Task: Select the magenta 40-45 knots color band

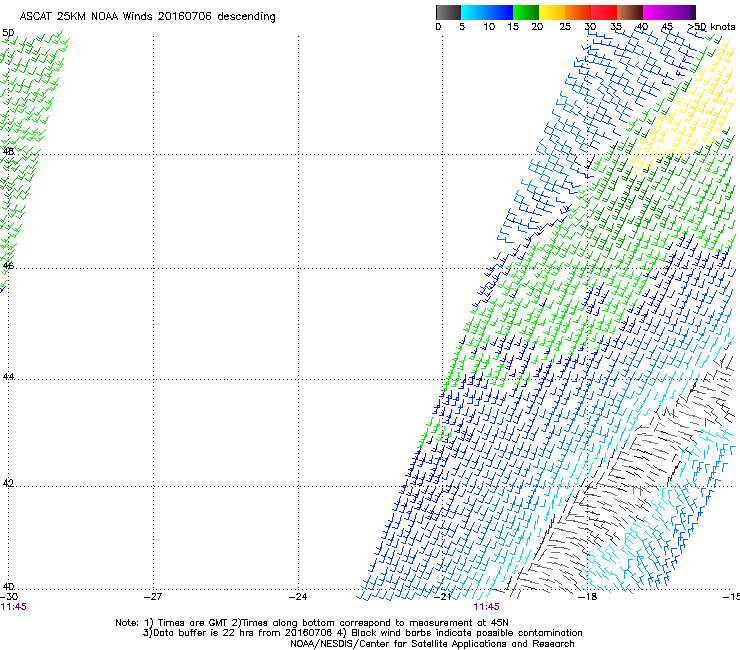Action: [x=656, y=12]
